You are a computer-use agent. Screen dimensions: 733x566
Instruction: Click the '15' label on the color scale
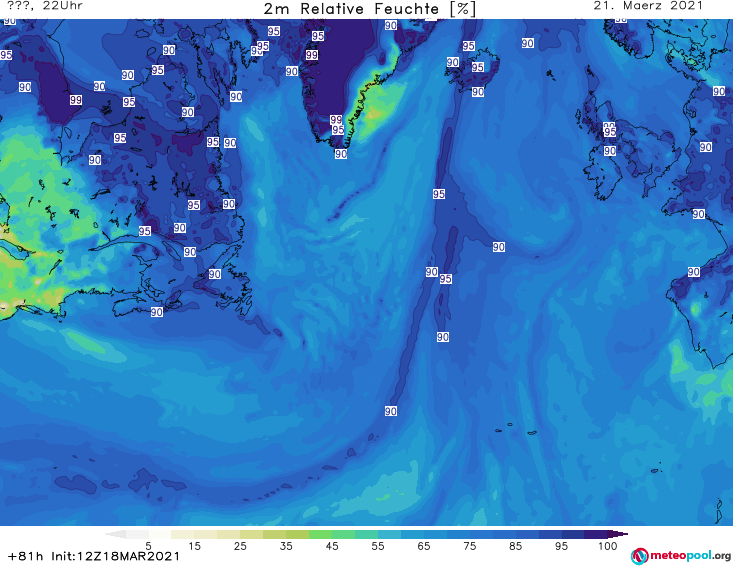[194, 546]
